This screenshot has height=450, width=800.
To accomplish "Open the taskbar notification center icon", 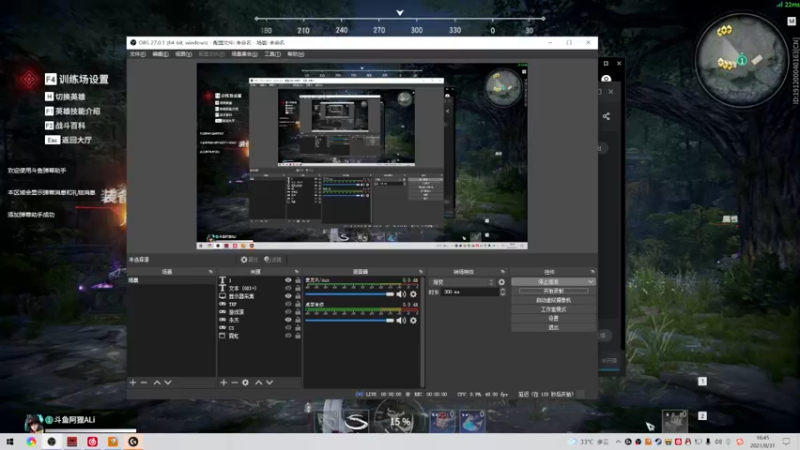I will click(x=787, y=441).
